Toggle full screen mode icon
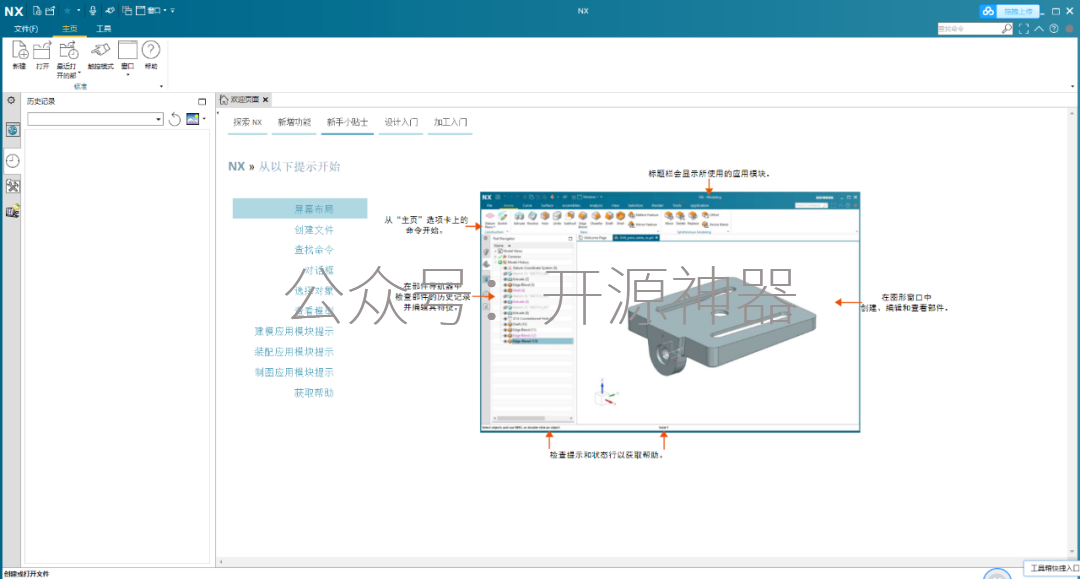1080x579 pixels. pos(1024,29)
